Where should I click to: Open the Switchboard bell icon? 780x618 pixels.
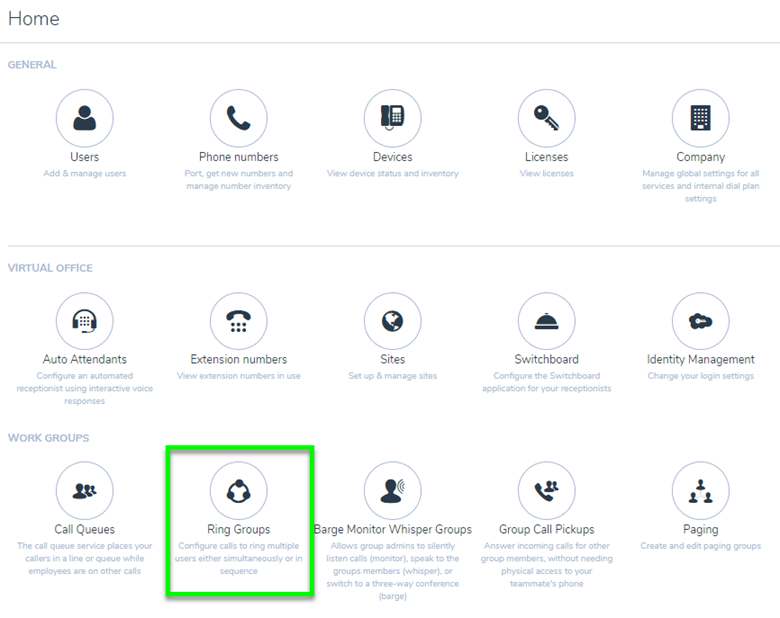tap(546, 321)
